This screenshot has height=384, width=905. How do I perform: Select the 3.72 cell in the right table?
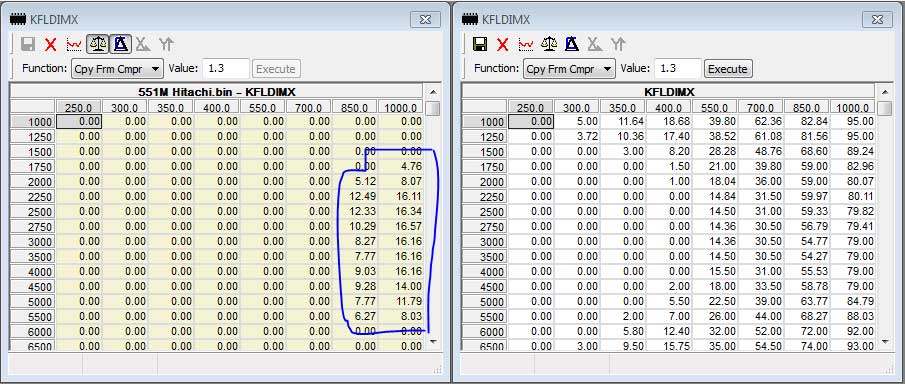[577, 137]
